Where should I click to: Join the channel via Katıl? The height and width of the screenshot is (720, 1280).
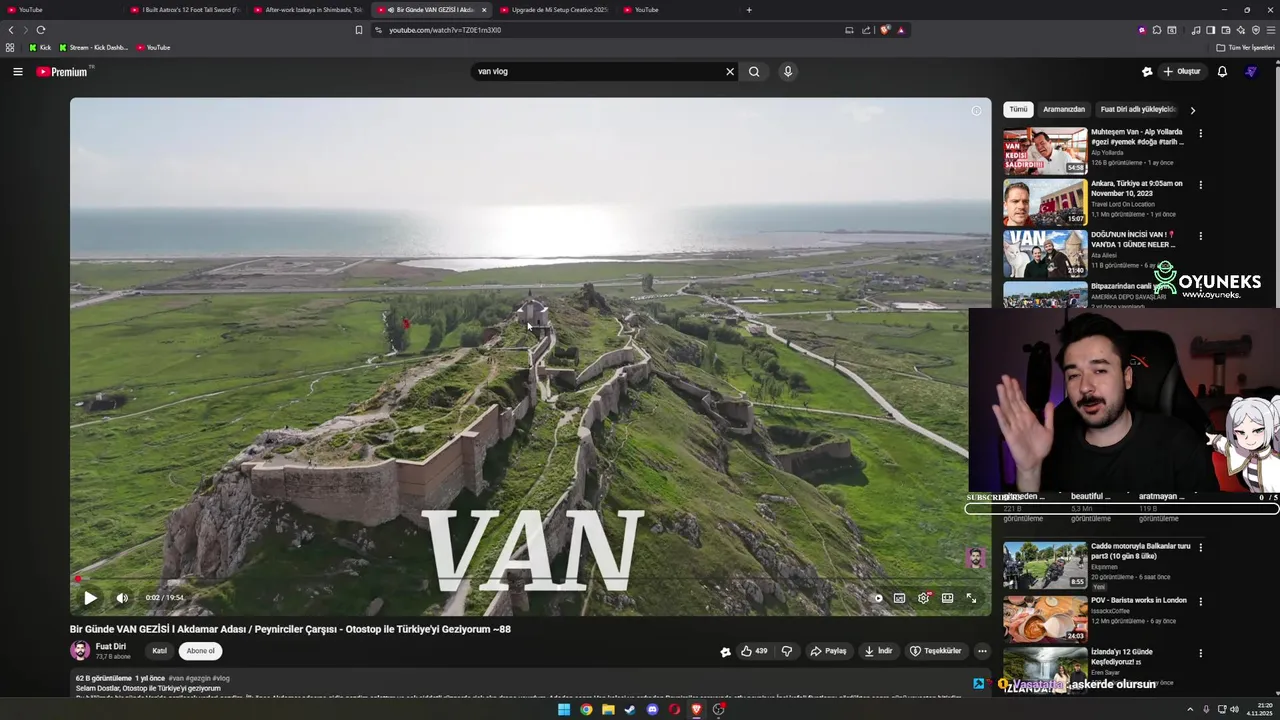159,651
